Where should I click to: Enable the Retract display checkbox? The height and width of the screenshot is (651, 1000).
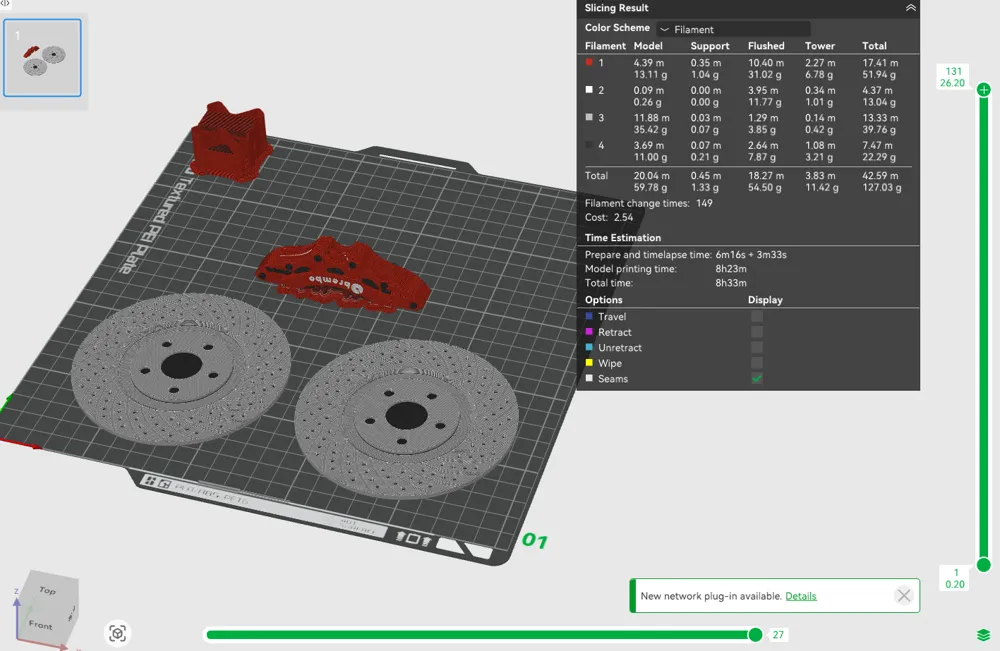click(756, 332)
